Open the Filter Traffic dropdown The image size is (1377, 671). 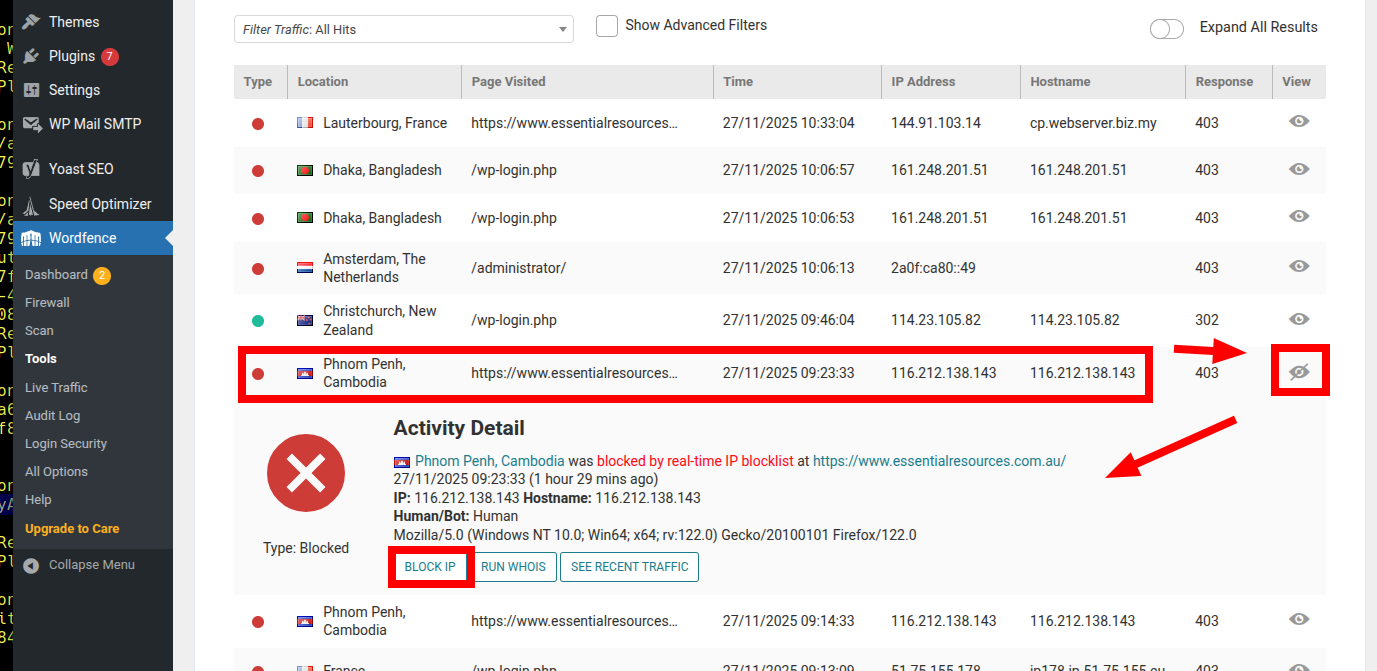[404, 29]
